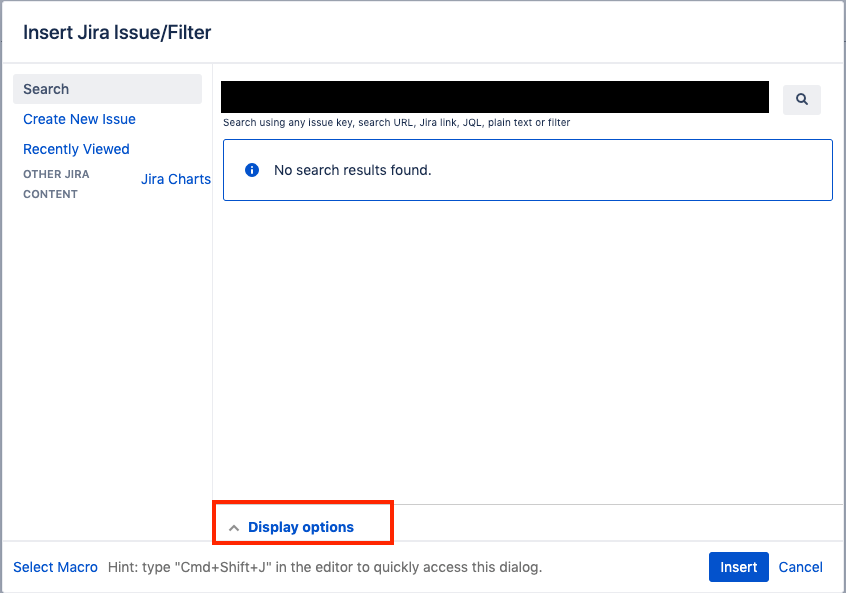The height and width of the screenshot is (593, 846).
Task: Open Create New Issue tab
Action: coord(79,119)
